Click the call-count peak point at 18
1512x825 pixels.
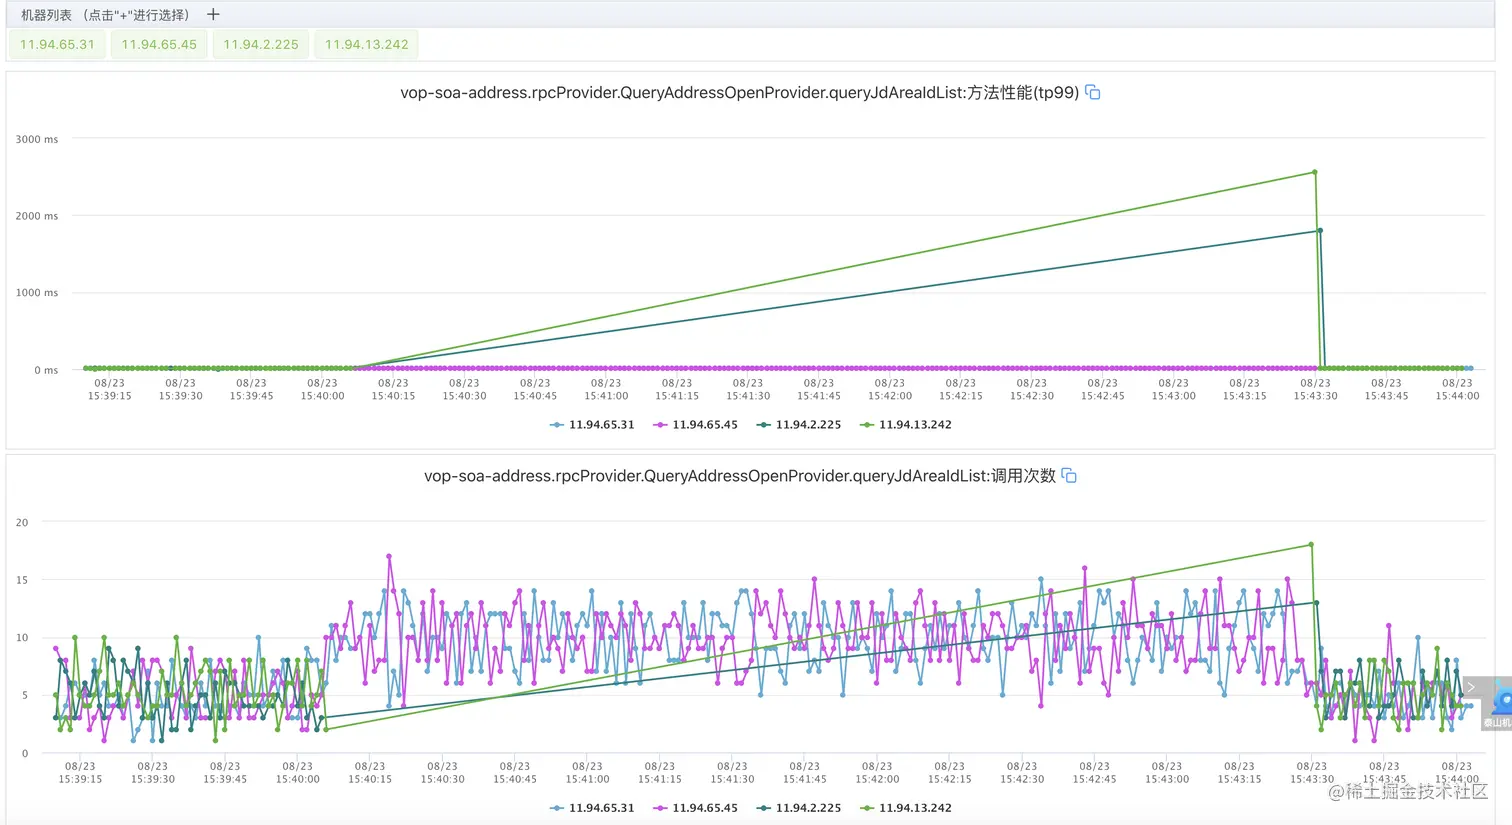click(x=1311, y=545)
